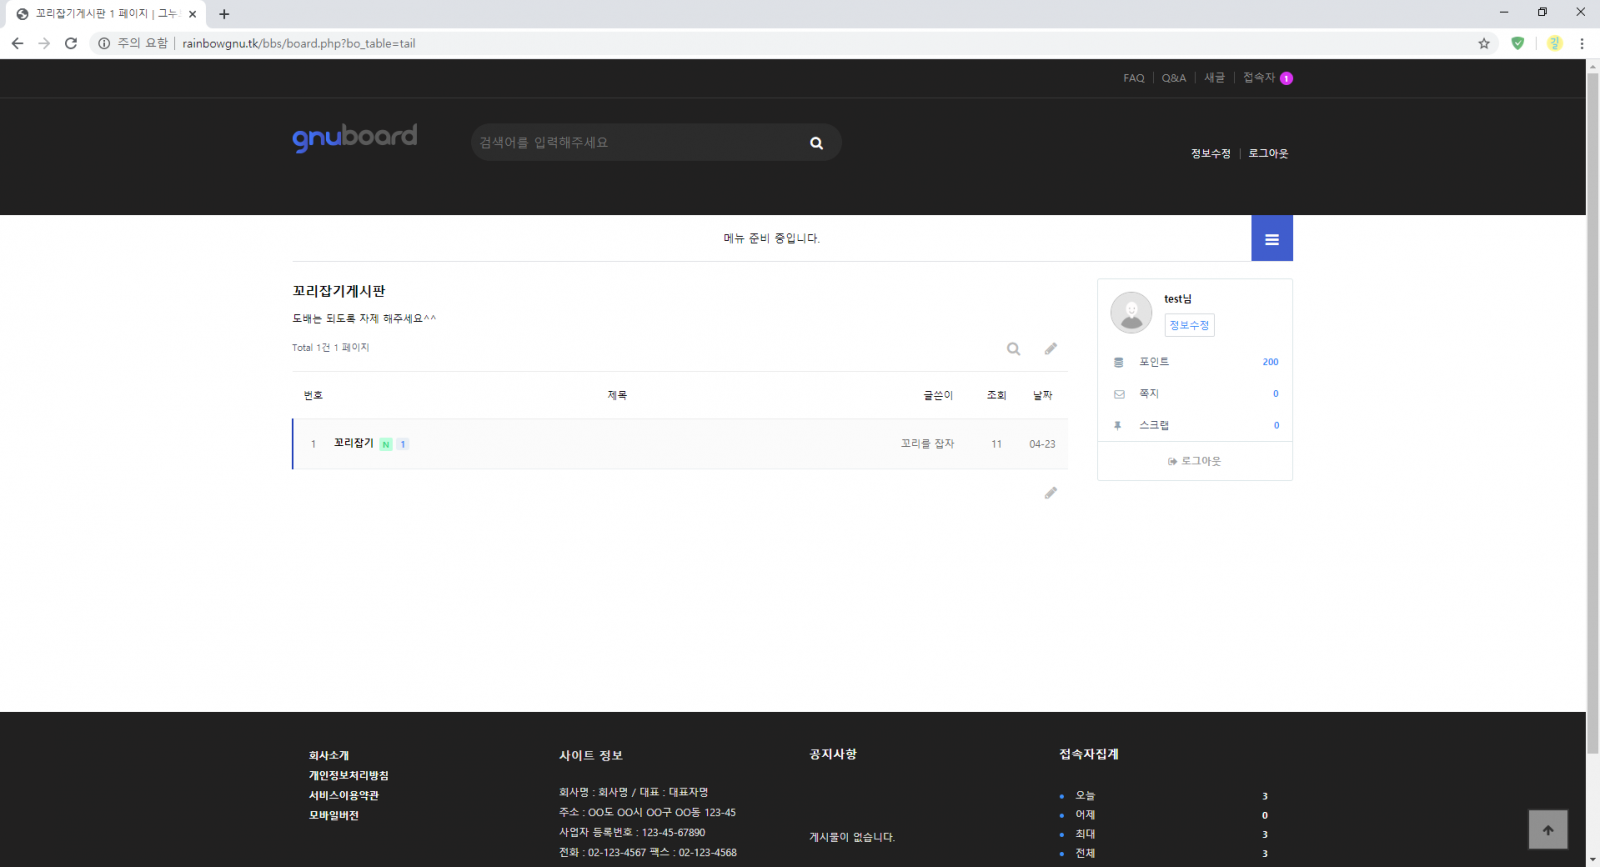The width and height of the screenshot is (1600, 867).
Task: Bookmark this page with the star icon
Action: 1484,43
